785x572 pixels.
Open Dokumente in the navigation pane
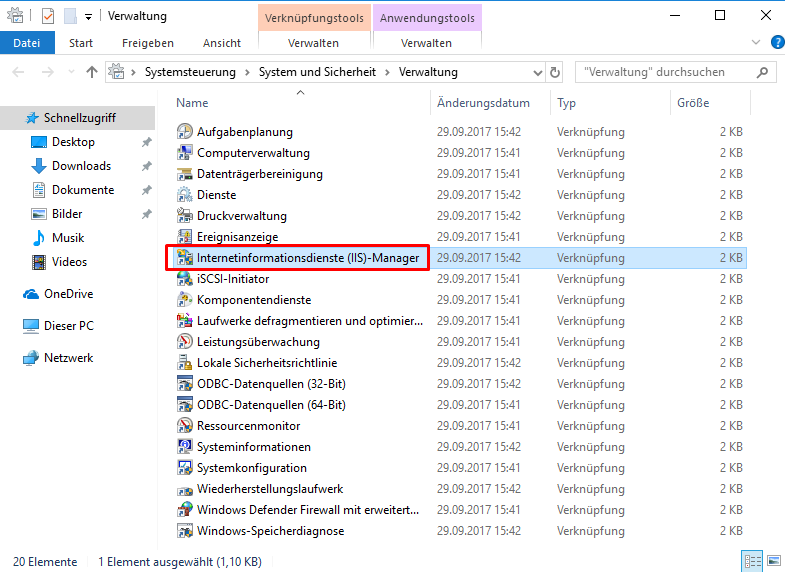pos(83,190)
